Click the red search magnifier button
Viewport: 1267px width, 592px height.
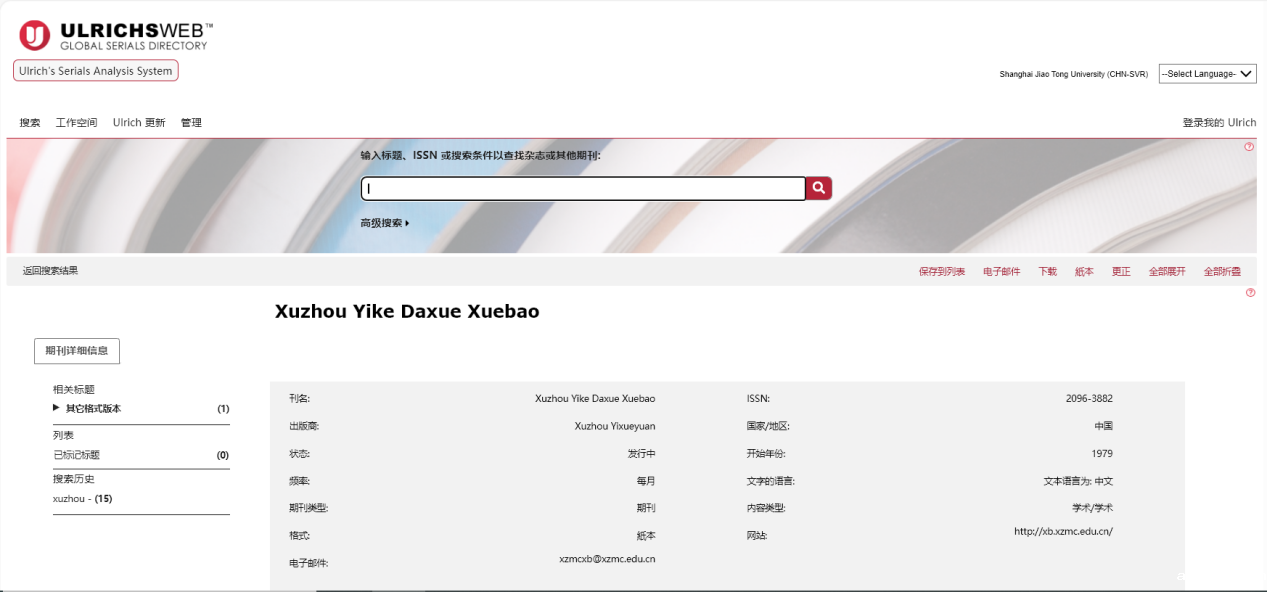[819, 188]
